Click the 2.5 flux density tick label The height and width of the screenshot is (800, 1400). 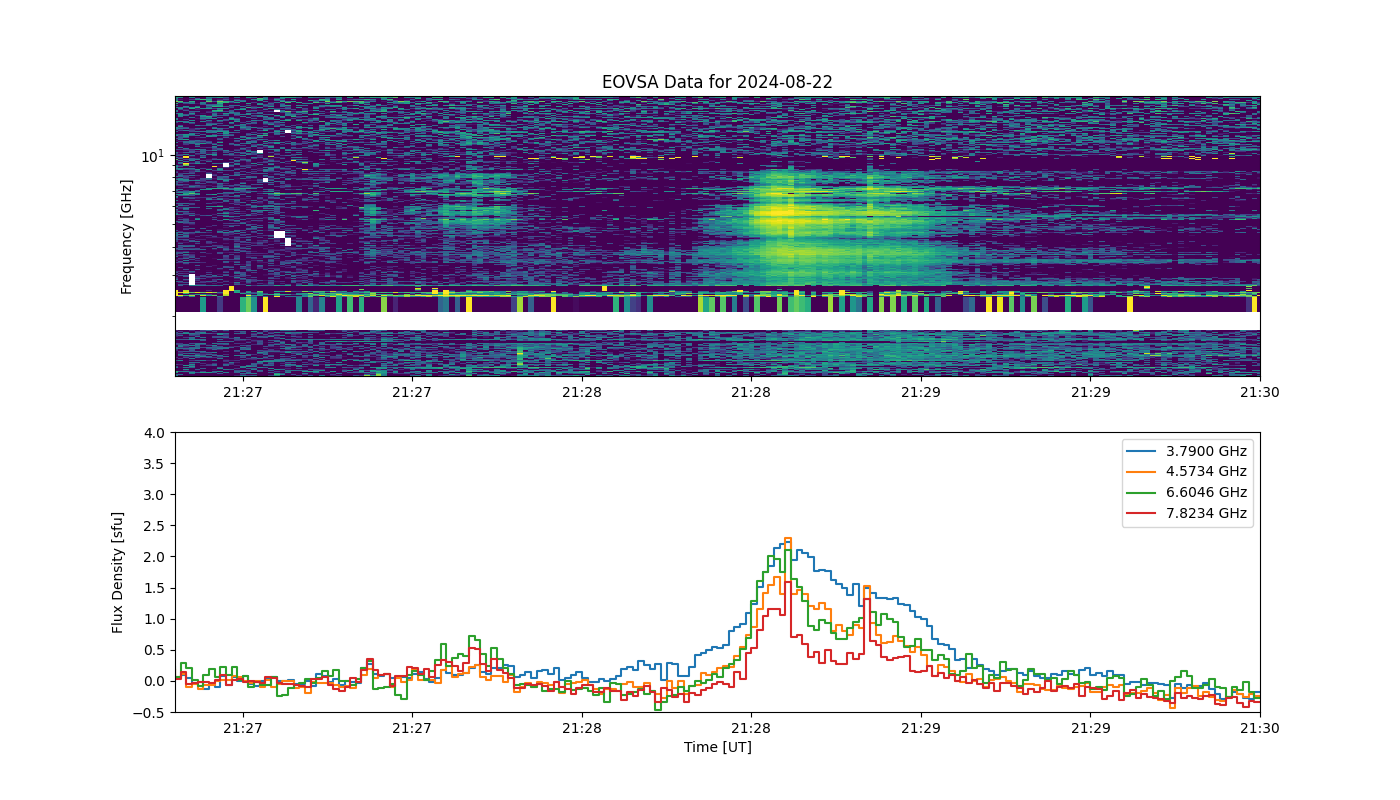(154, 526)
